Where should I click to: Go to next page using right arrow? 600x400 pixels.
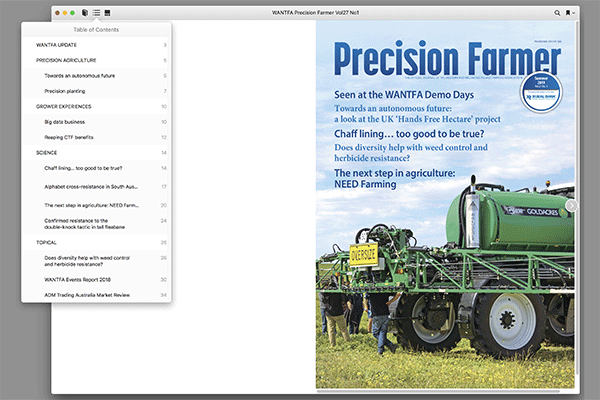tap(571, 205)
